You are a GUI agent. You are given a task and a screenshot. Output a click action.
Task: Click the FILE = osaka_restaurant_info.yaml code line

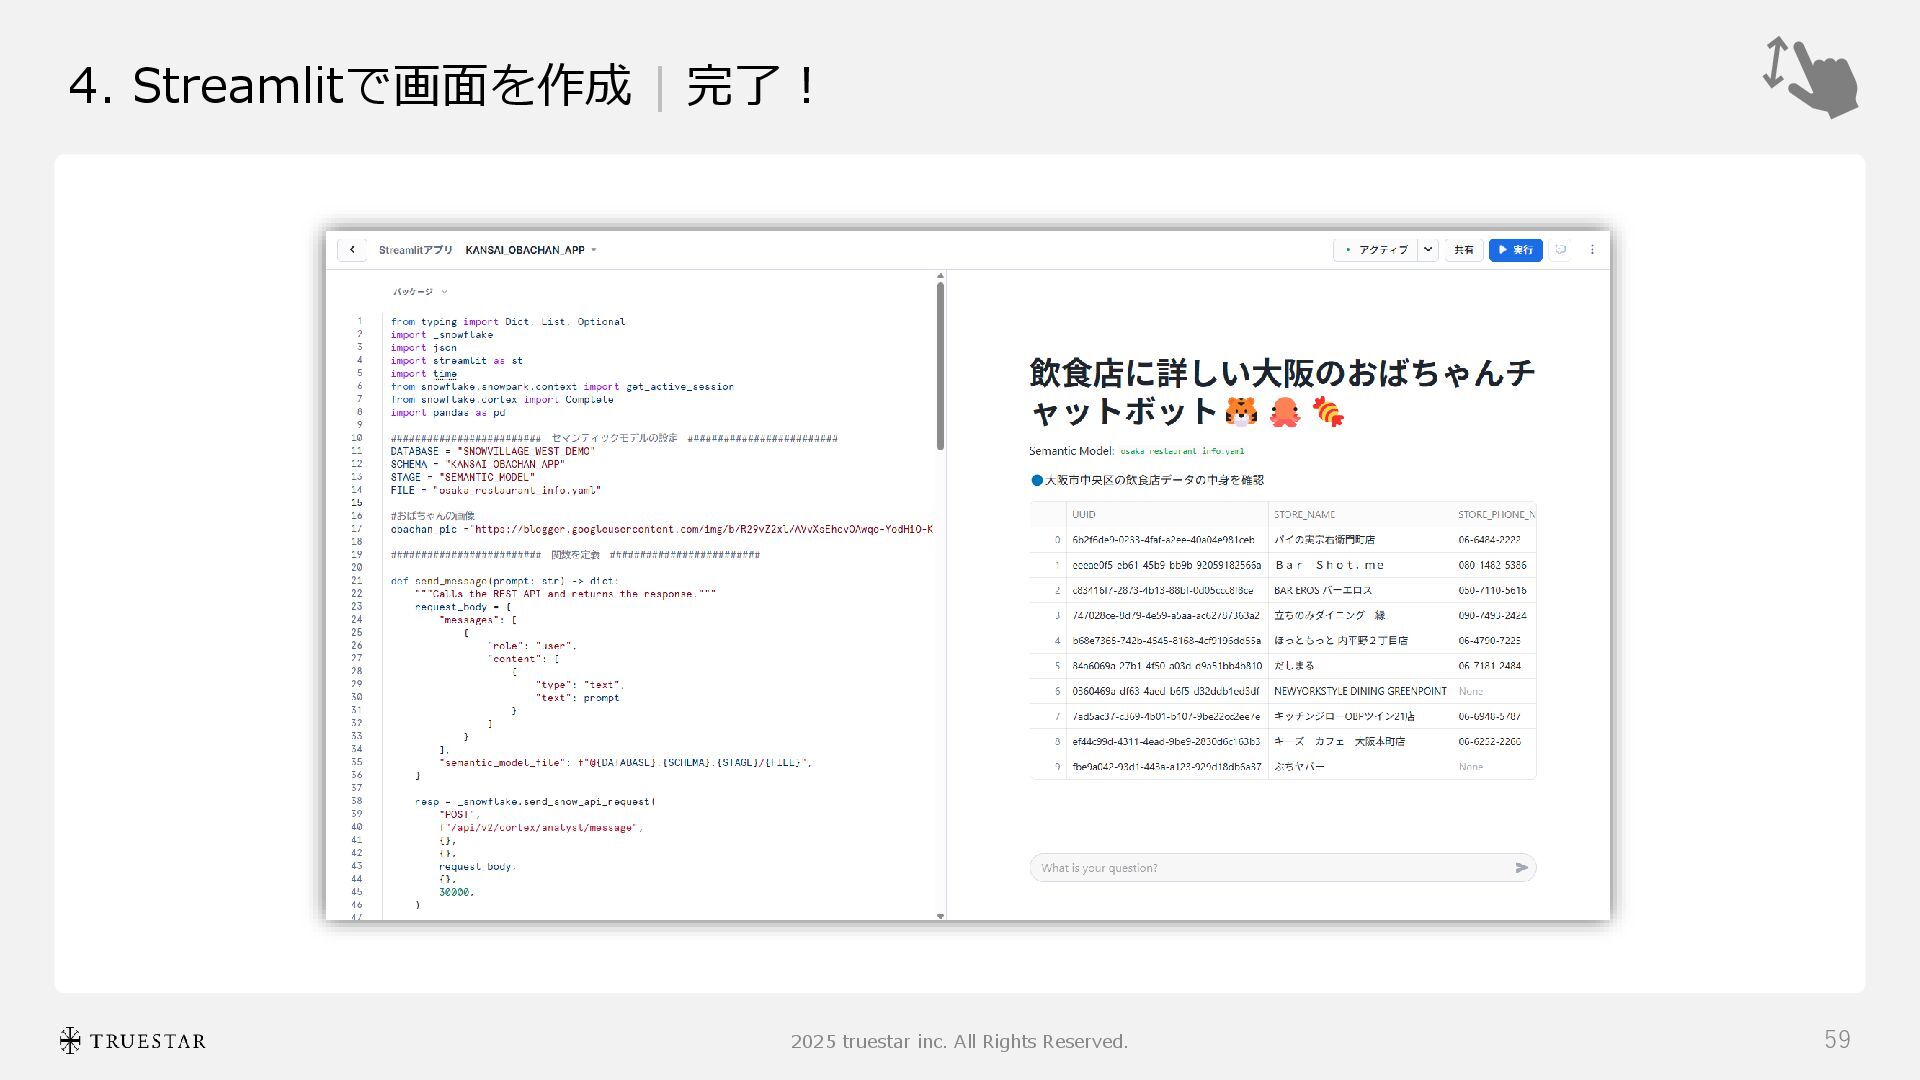tap(495, 491)
